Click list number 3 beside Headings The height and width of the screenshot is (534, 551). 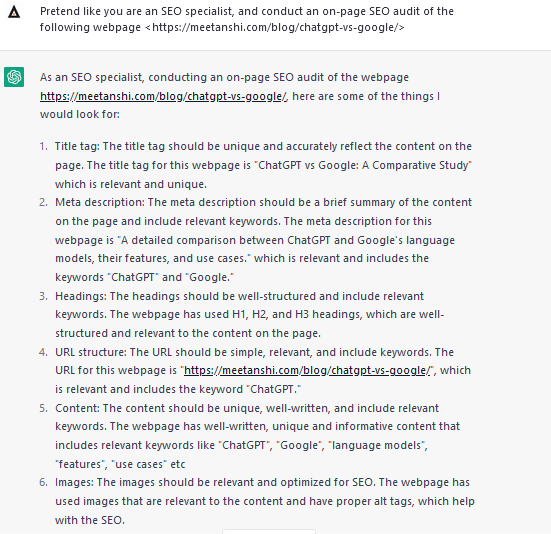click(x=43, y=296)
